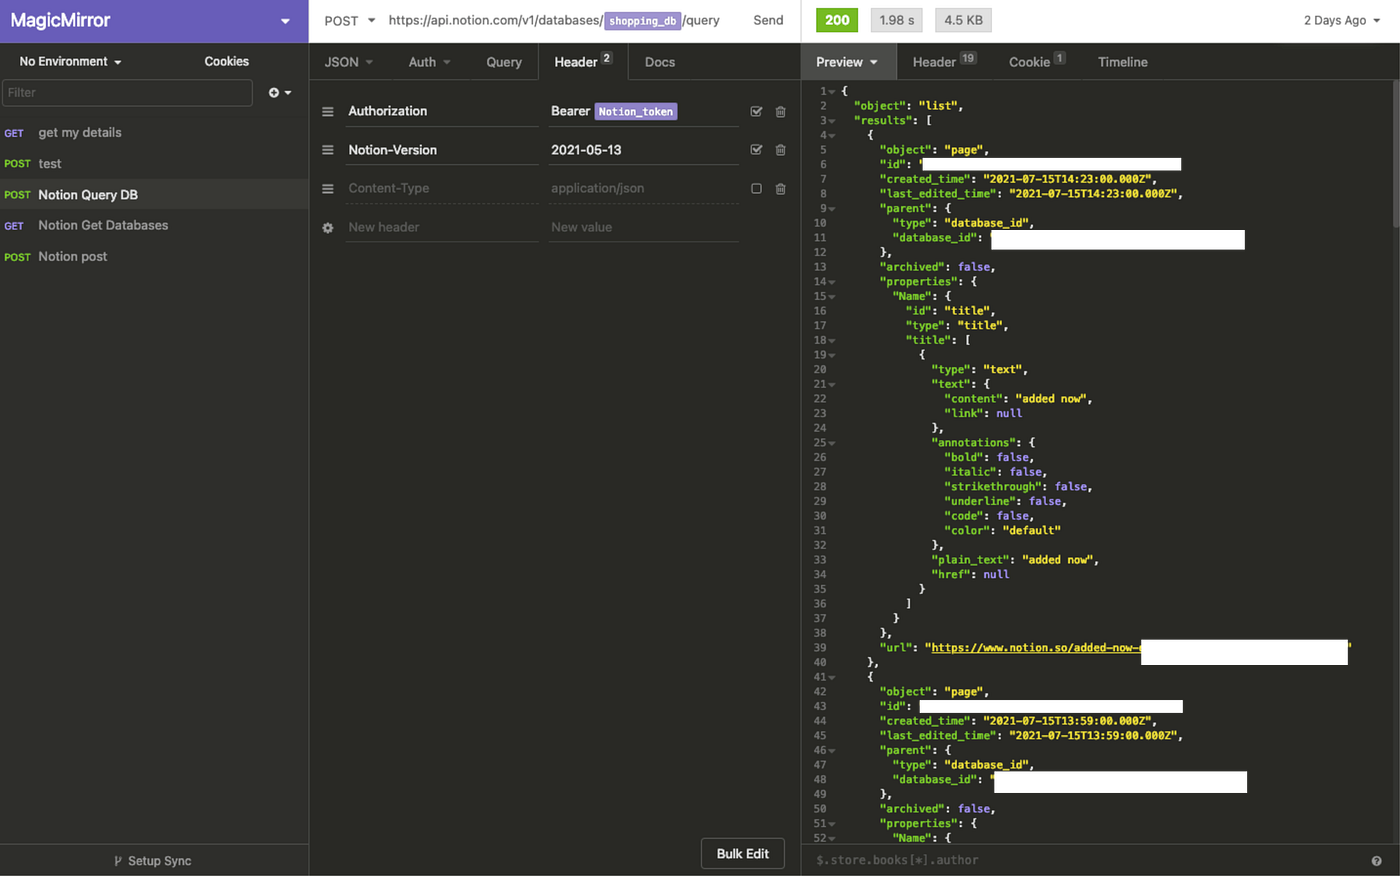Open the No Environment dropdown
The width and height of the screenshot is (1400, 876).
point(70,62)
